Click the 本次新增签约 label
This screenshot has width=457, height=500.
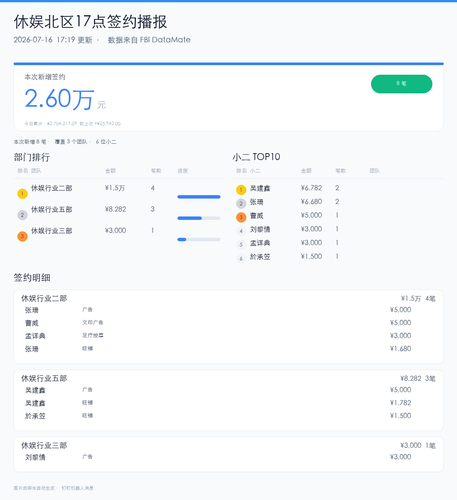pyautogui.click(x=45, y=77)
